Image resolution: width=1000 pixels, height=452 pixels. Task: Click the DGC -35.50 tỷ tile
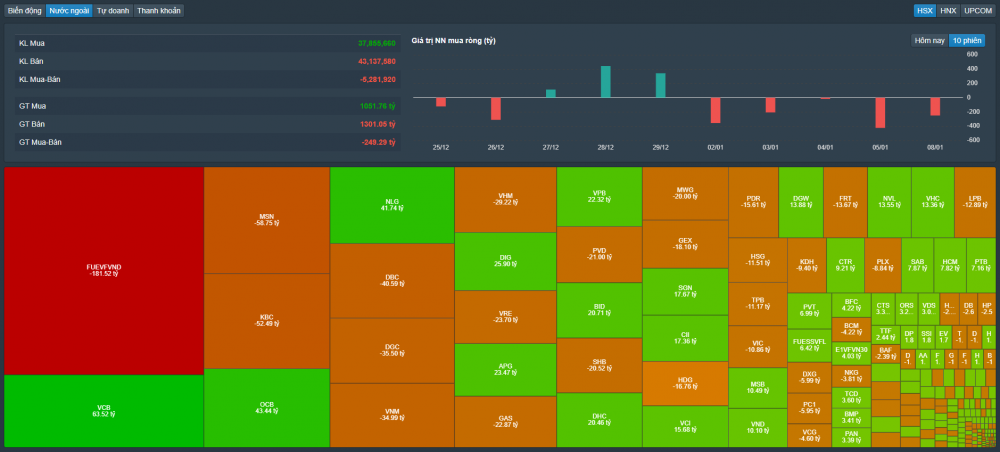coord(392,351)
